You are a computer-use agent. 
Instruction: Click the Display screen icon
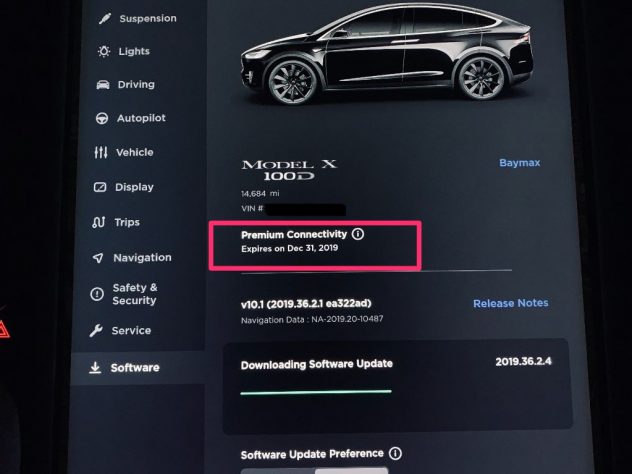pyautogui.click(x=100, y=187)
